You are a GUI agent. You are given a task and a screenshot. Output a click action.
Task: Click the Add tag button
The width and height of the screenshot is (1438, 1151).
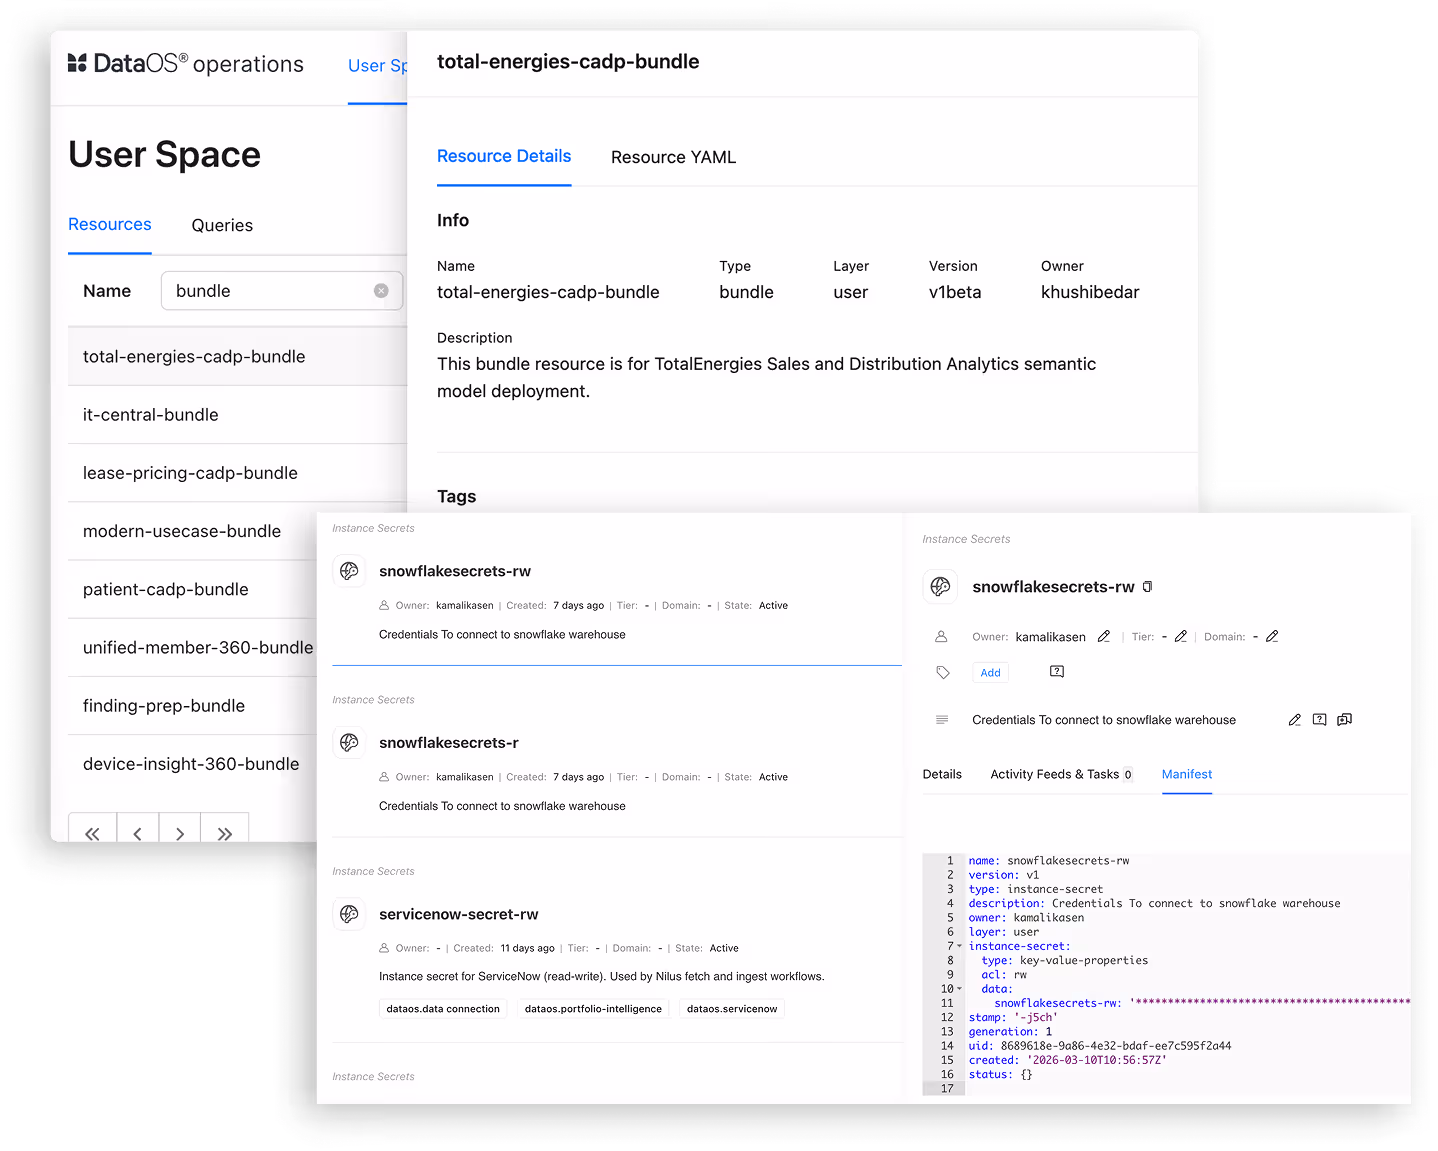[x=990, y=673]
